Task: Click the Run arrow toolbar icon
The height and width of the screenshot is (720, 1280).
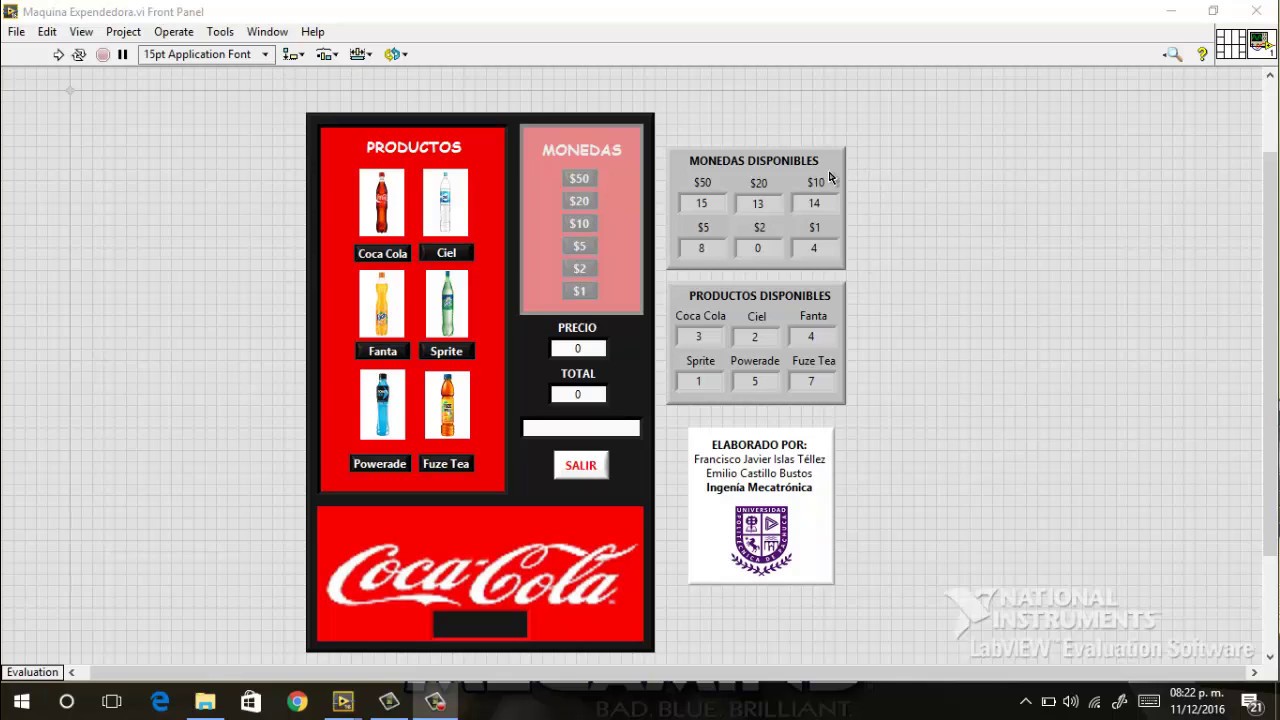Action: click(x=58, y=55)
